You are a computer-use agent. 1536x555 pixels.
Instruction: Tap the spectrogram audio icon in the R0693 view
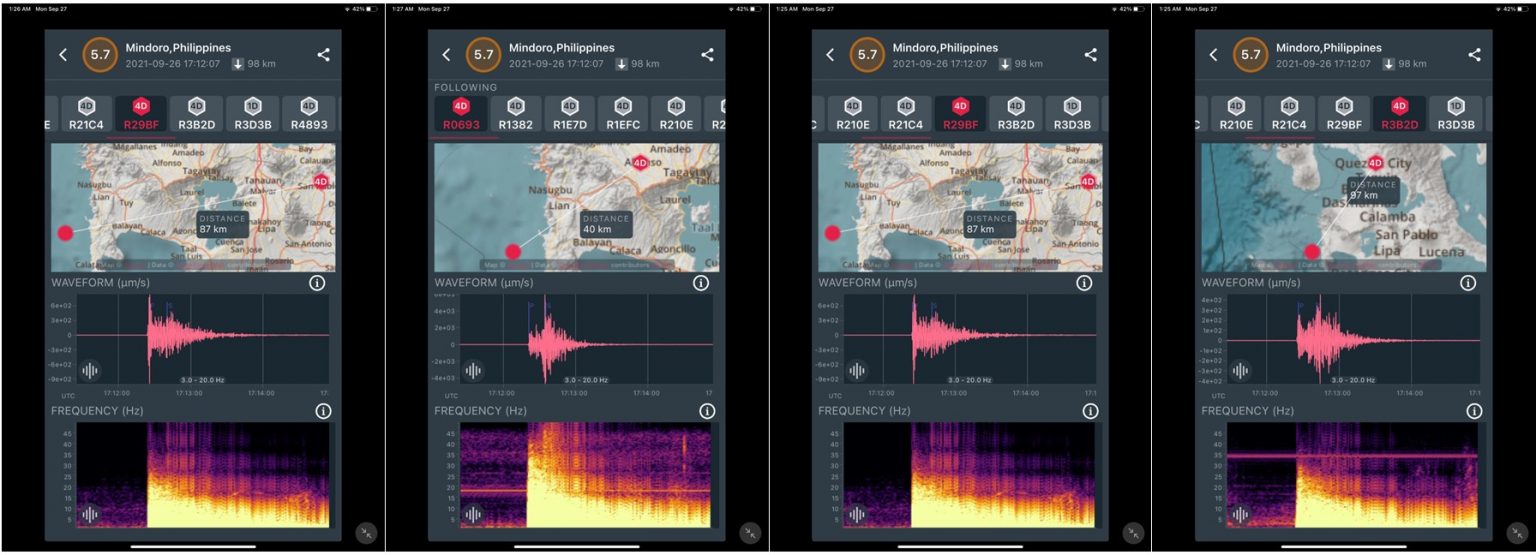click(x=473, y=515)
